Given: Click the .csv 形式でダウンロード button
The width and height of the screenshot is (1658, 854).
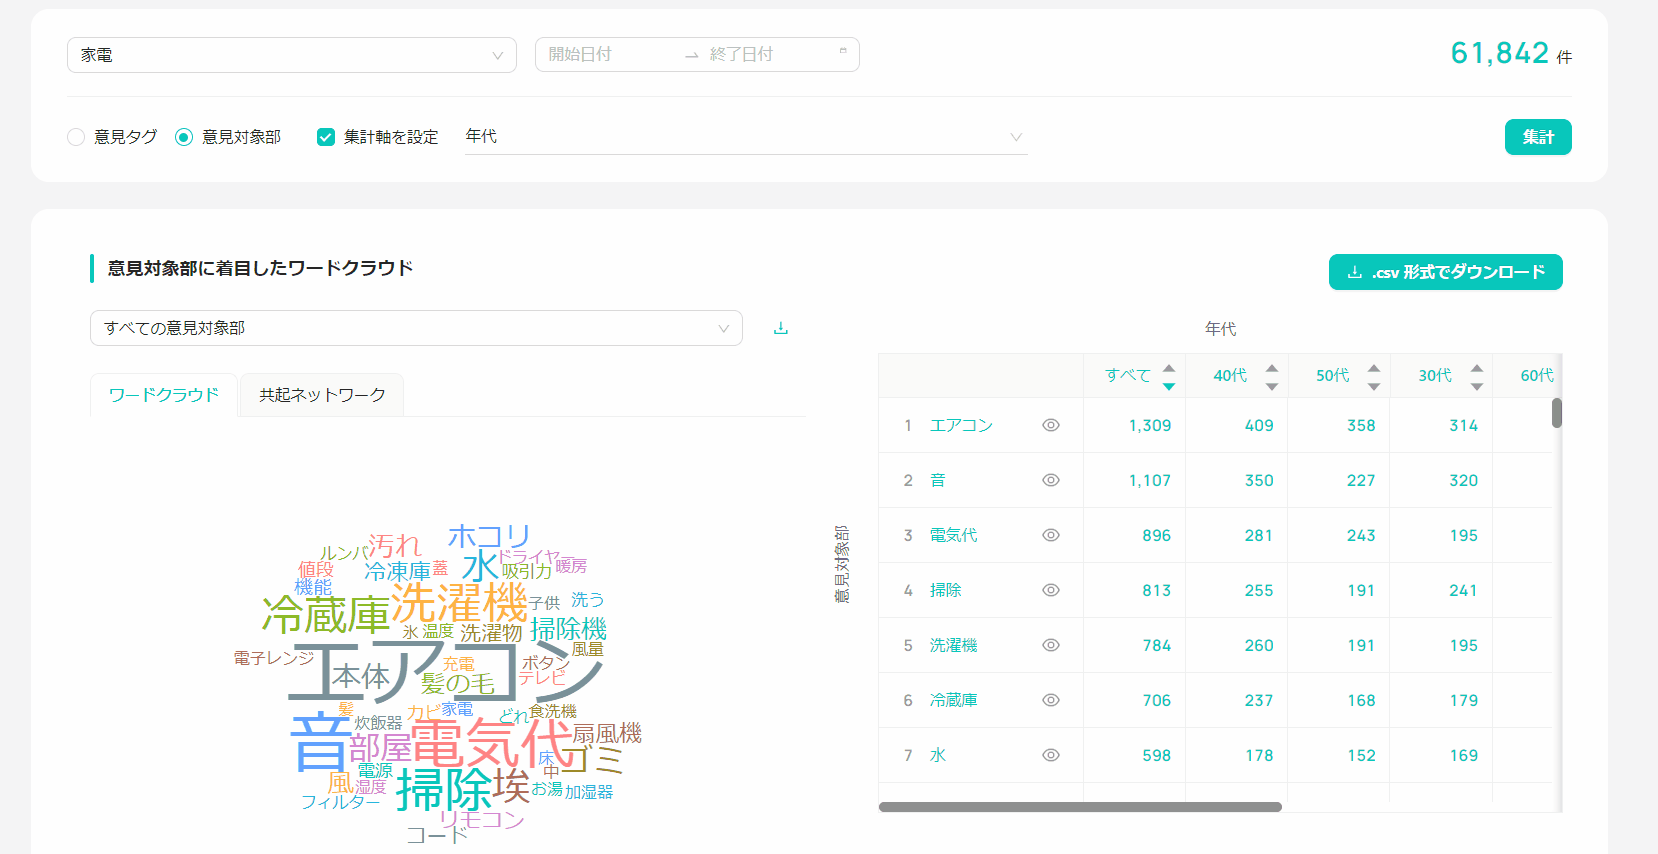Looking at the screenshot, I should (1445, 272).
